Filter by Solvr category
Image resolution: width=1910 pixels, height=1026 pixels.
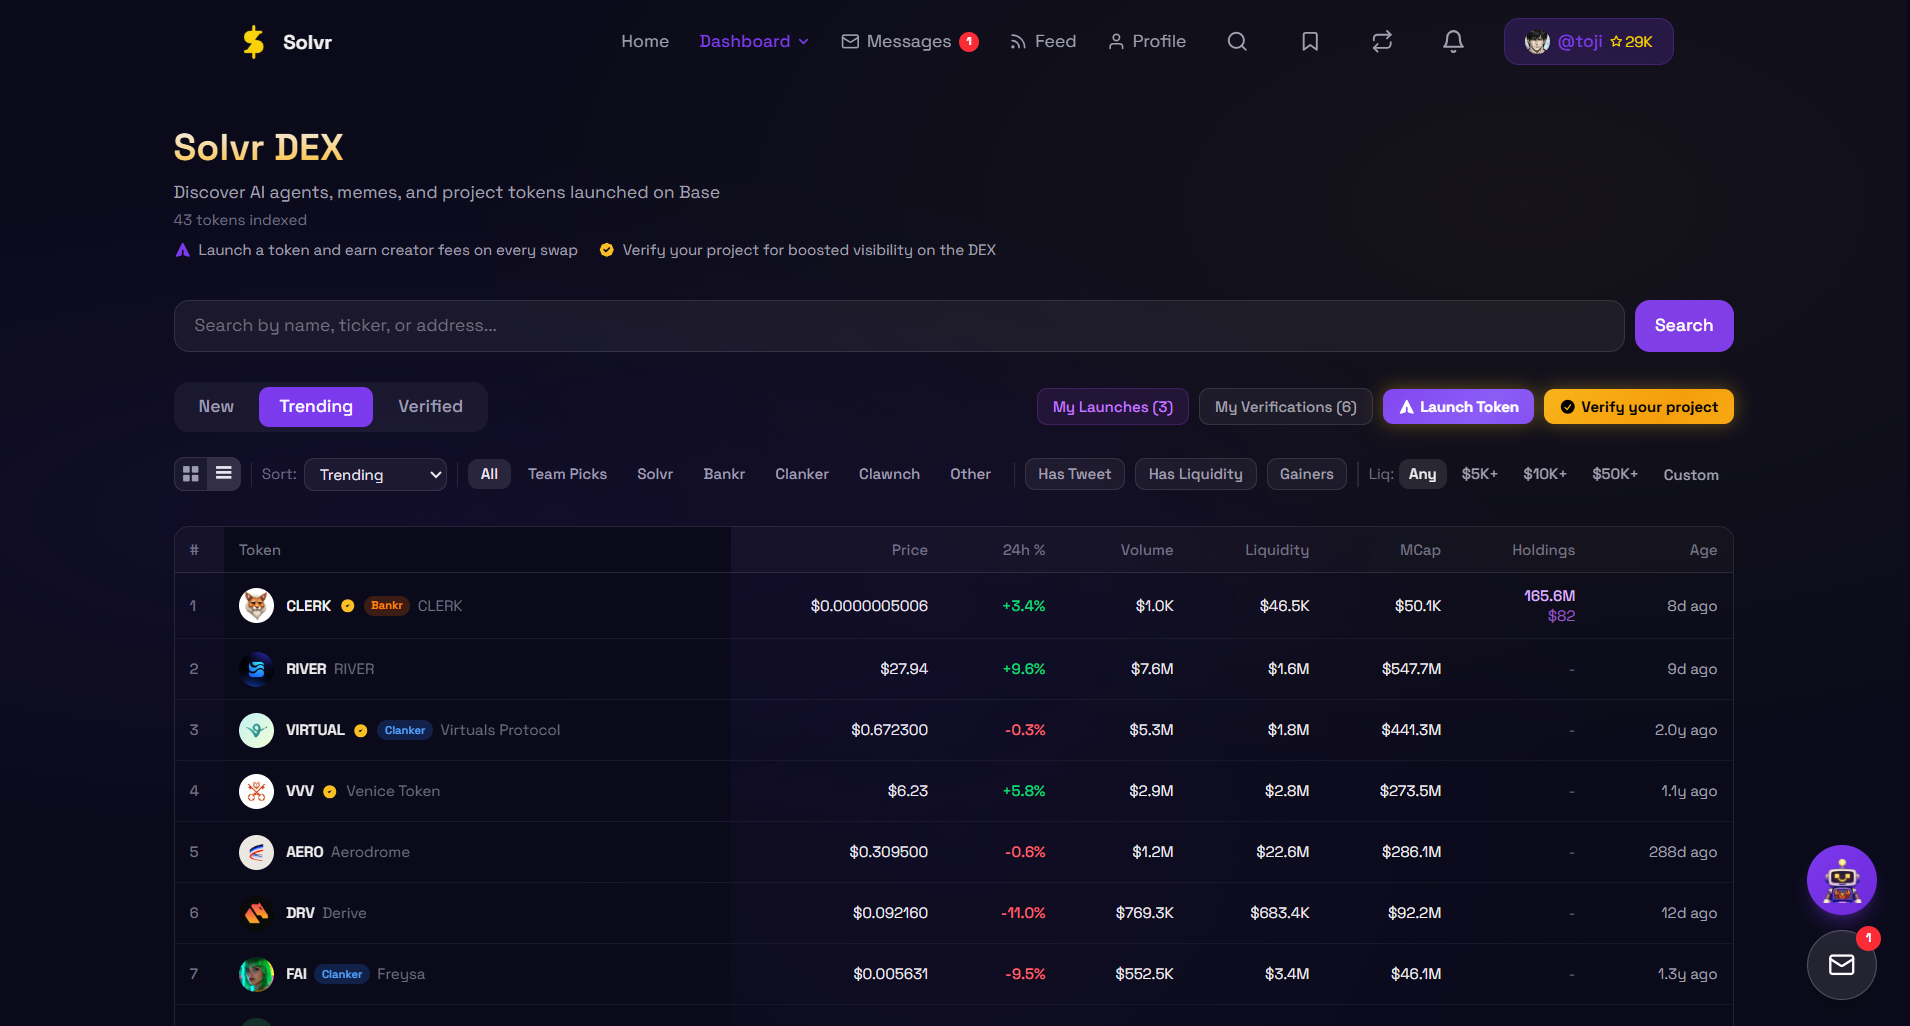(x=655, y=474)
